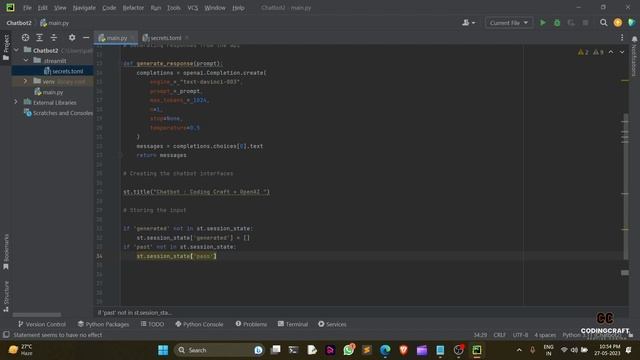Collapse all items in Project panel
The image size is (640, 360).
point(54,38)
